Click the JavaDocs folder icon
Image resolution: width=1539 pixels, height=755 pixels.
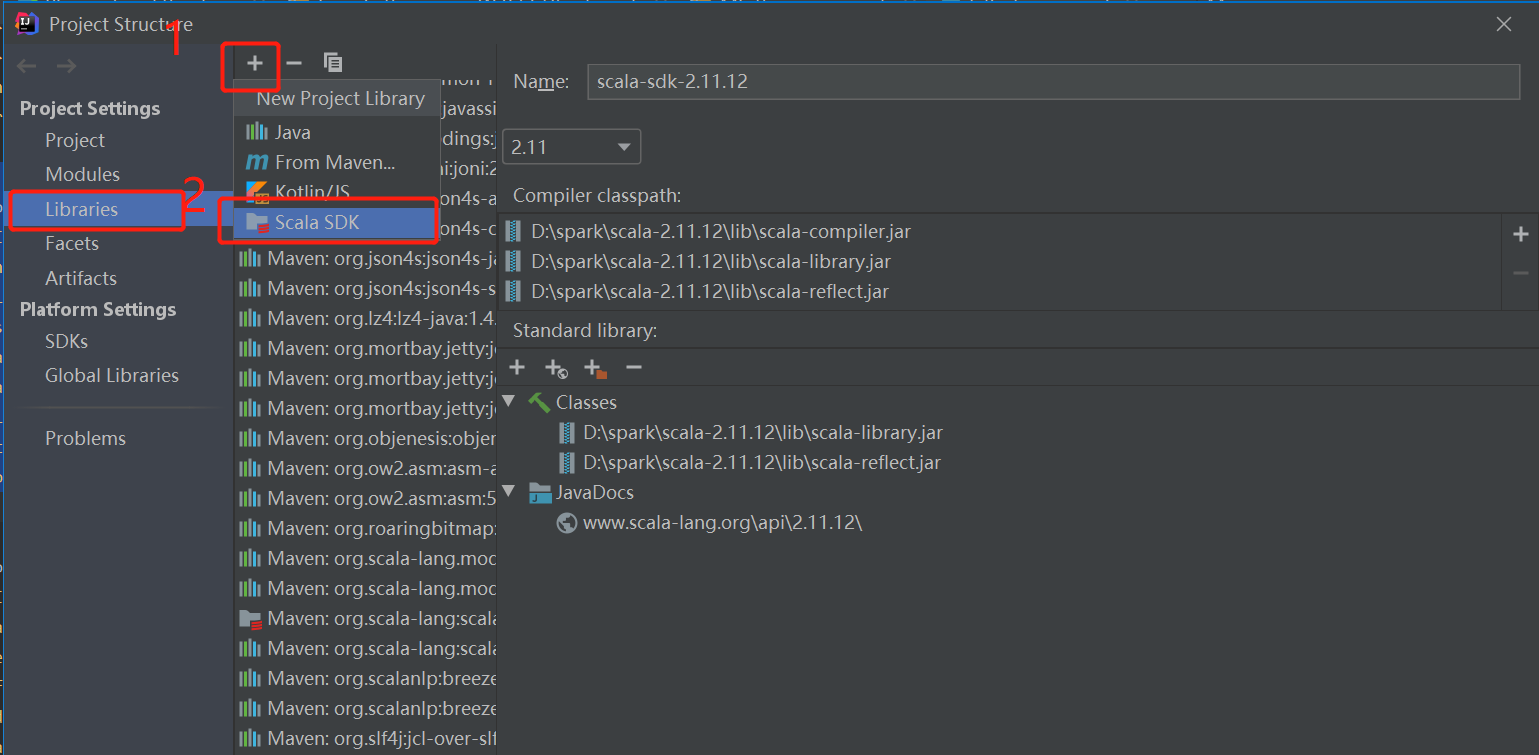click(540, 492)
